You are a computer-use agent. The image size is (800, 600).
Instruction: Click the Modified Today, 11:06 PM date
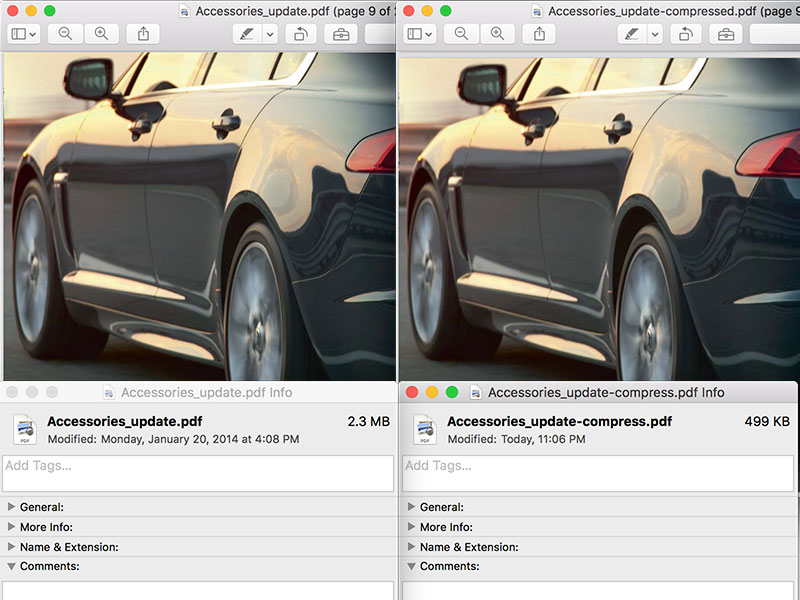coord(516,439)
